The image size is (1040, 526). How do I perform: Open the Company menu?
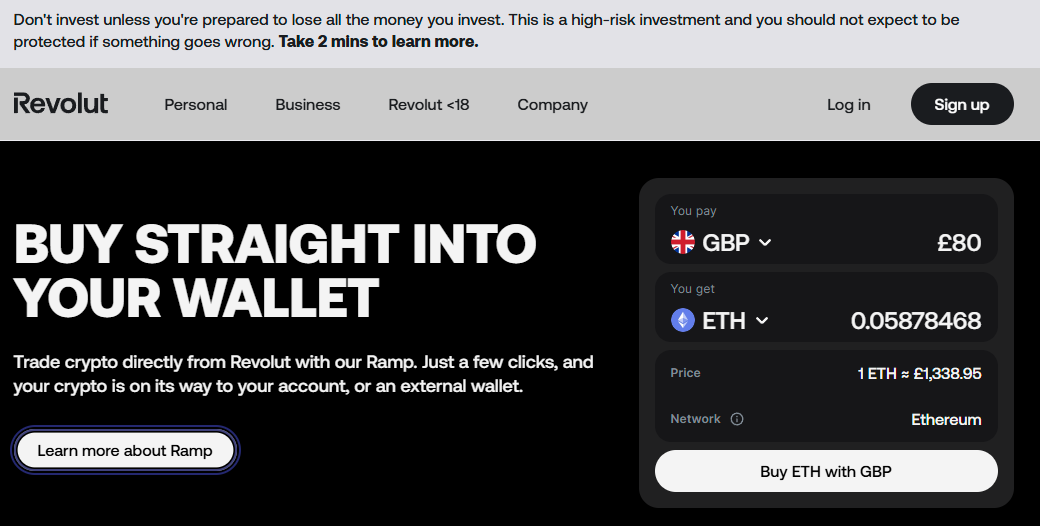point(552,105)
